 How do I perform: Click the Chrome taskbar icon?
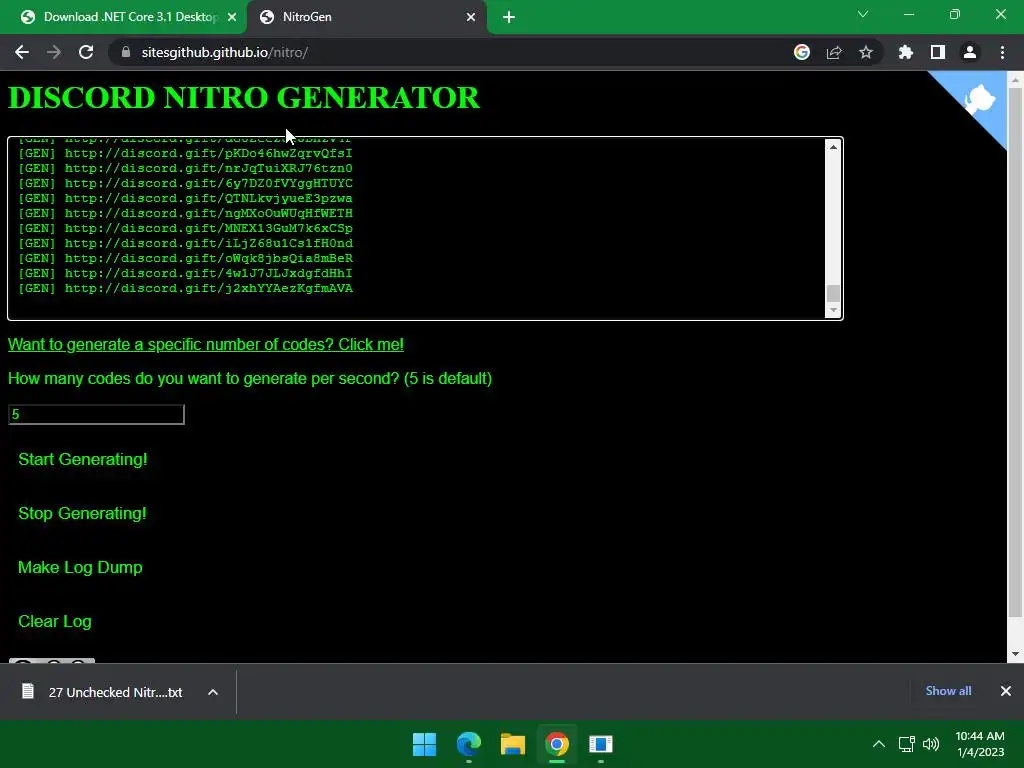[x=557, y=744]
